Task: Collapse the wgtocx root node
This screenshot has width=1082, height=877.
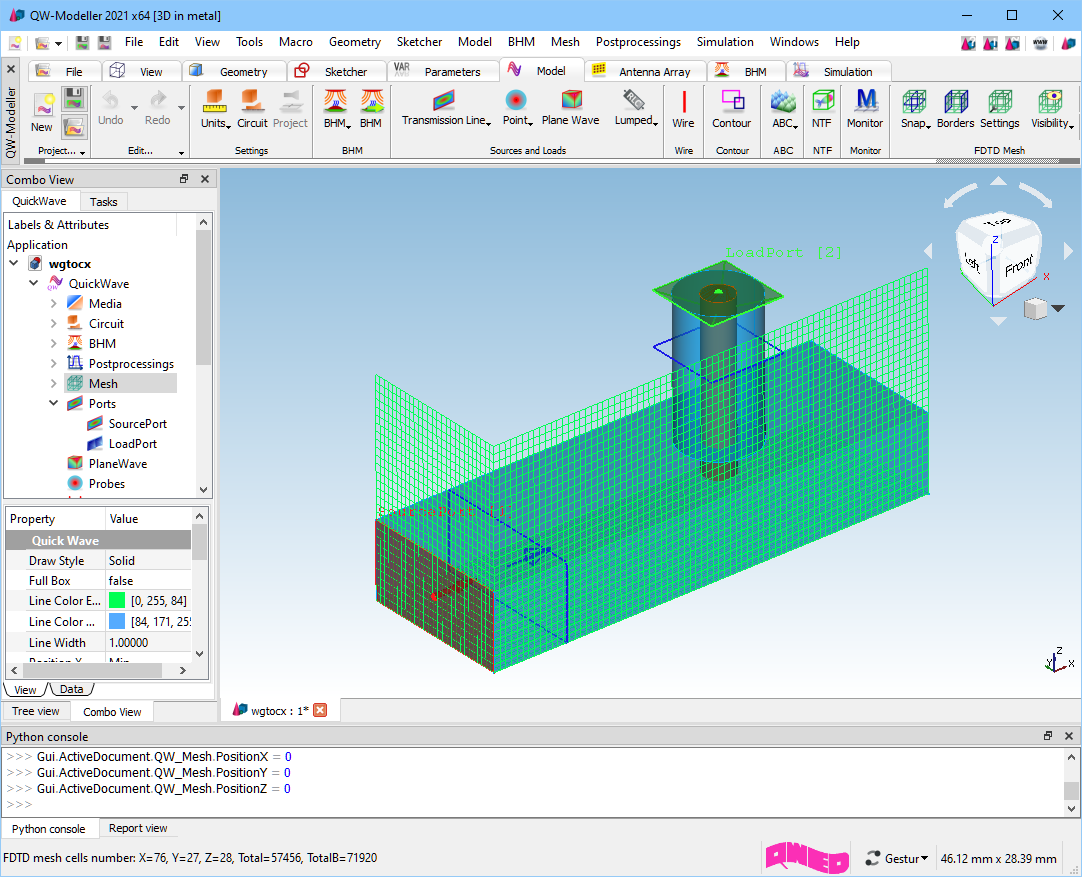Action: pos(14,264)
